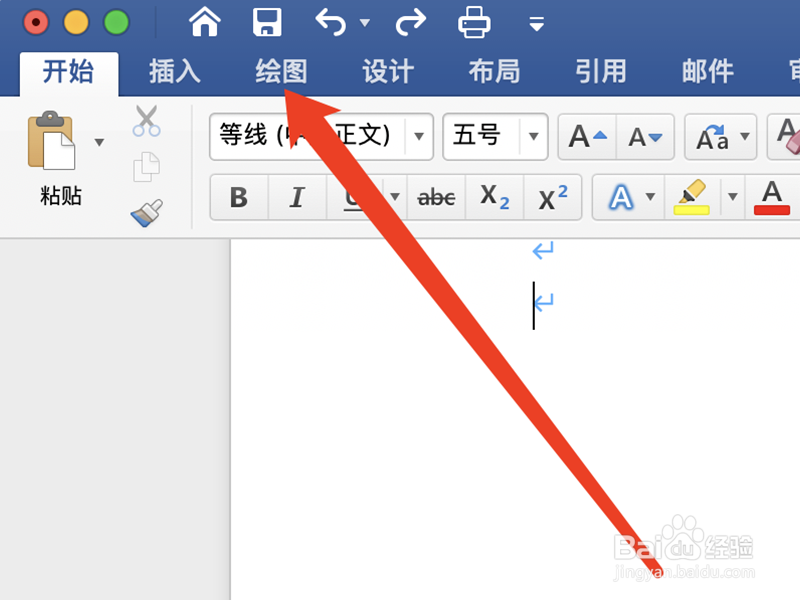Switch to the 绘图 ribbon tab
This screenshot has height=600, width=800.
(x=279, y=71)
